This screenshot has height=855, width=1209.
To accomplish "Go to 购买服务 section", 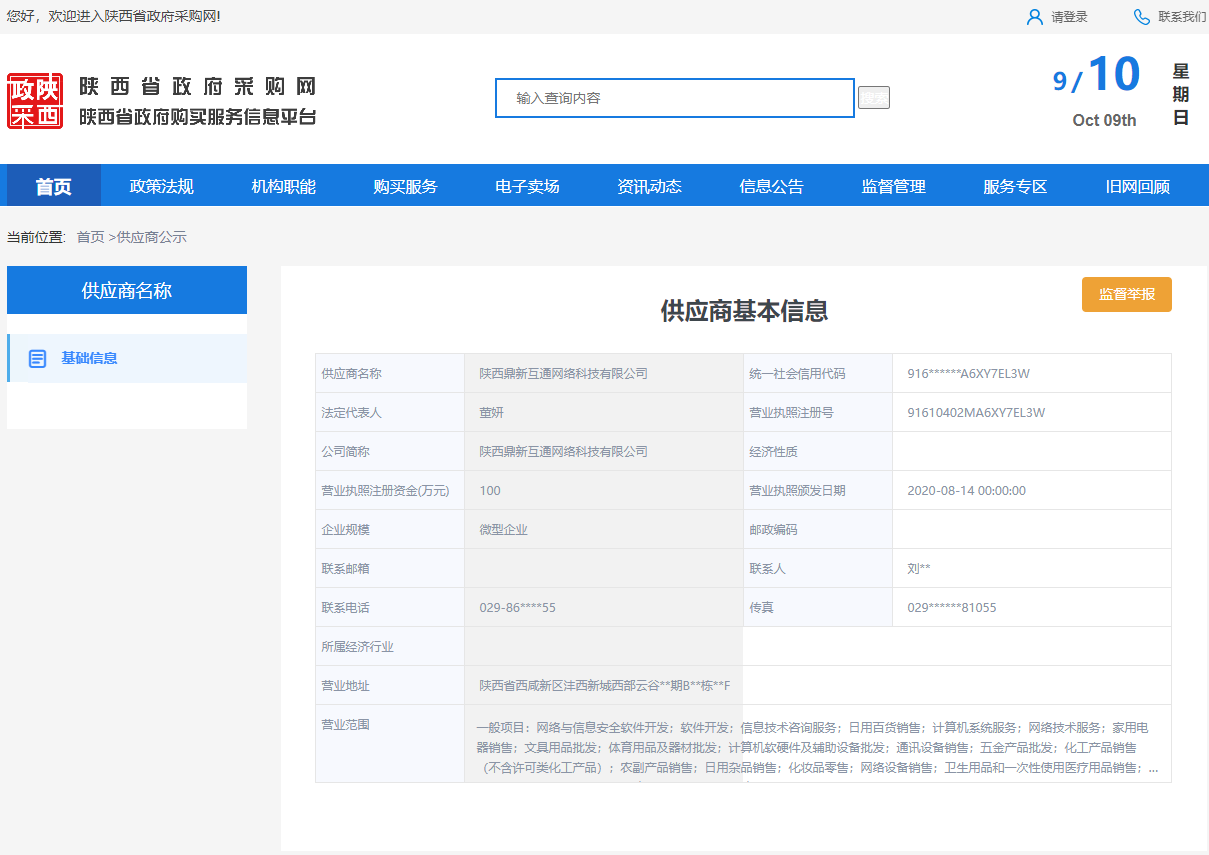I will click(406, 186).
